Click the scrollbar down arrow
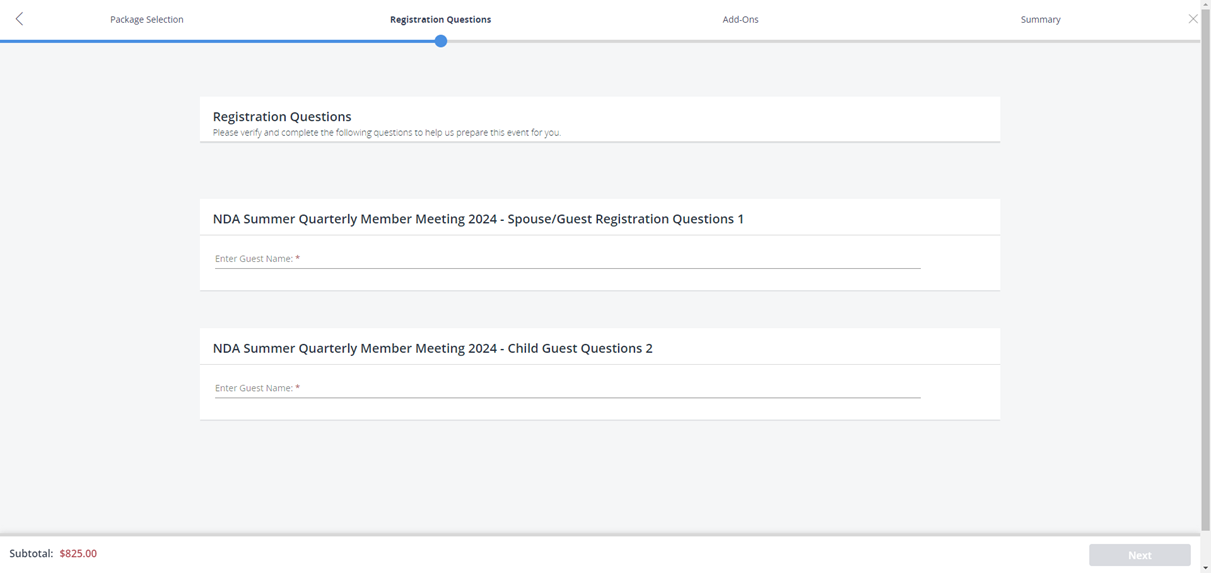 (x=1205, y=567)
